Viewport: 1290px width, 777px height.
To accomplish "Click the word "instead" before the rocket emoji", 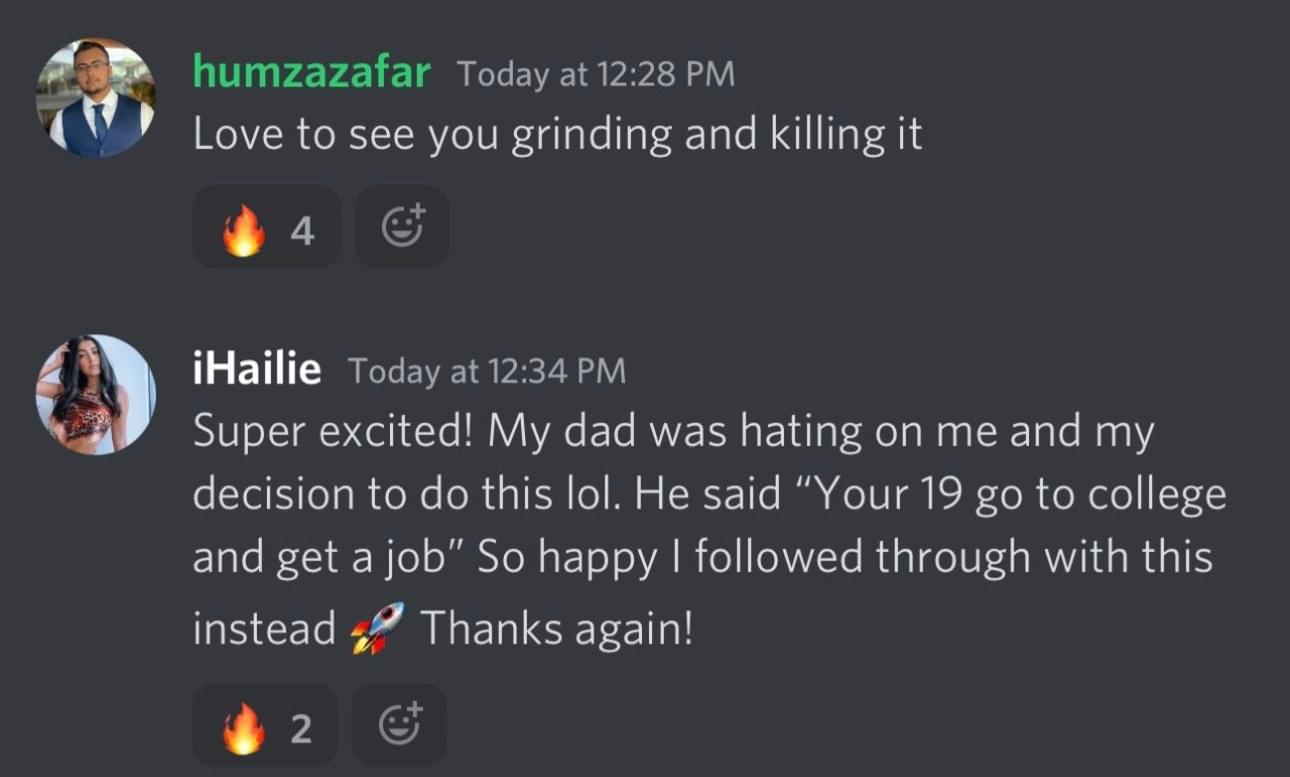I will [264, 628].
